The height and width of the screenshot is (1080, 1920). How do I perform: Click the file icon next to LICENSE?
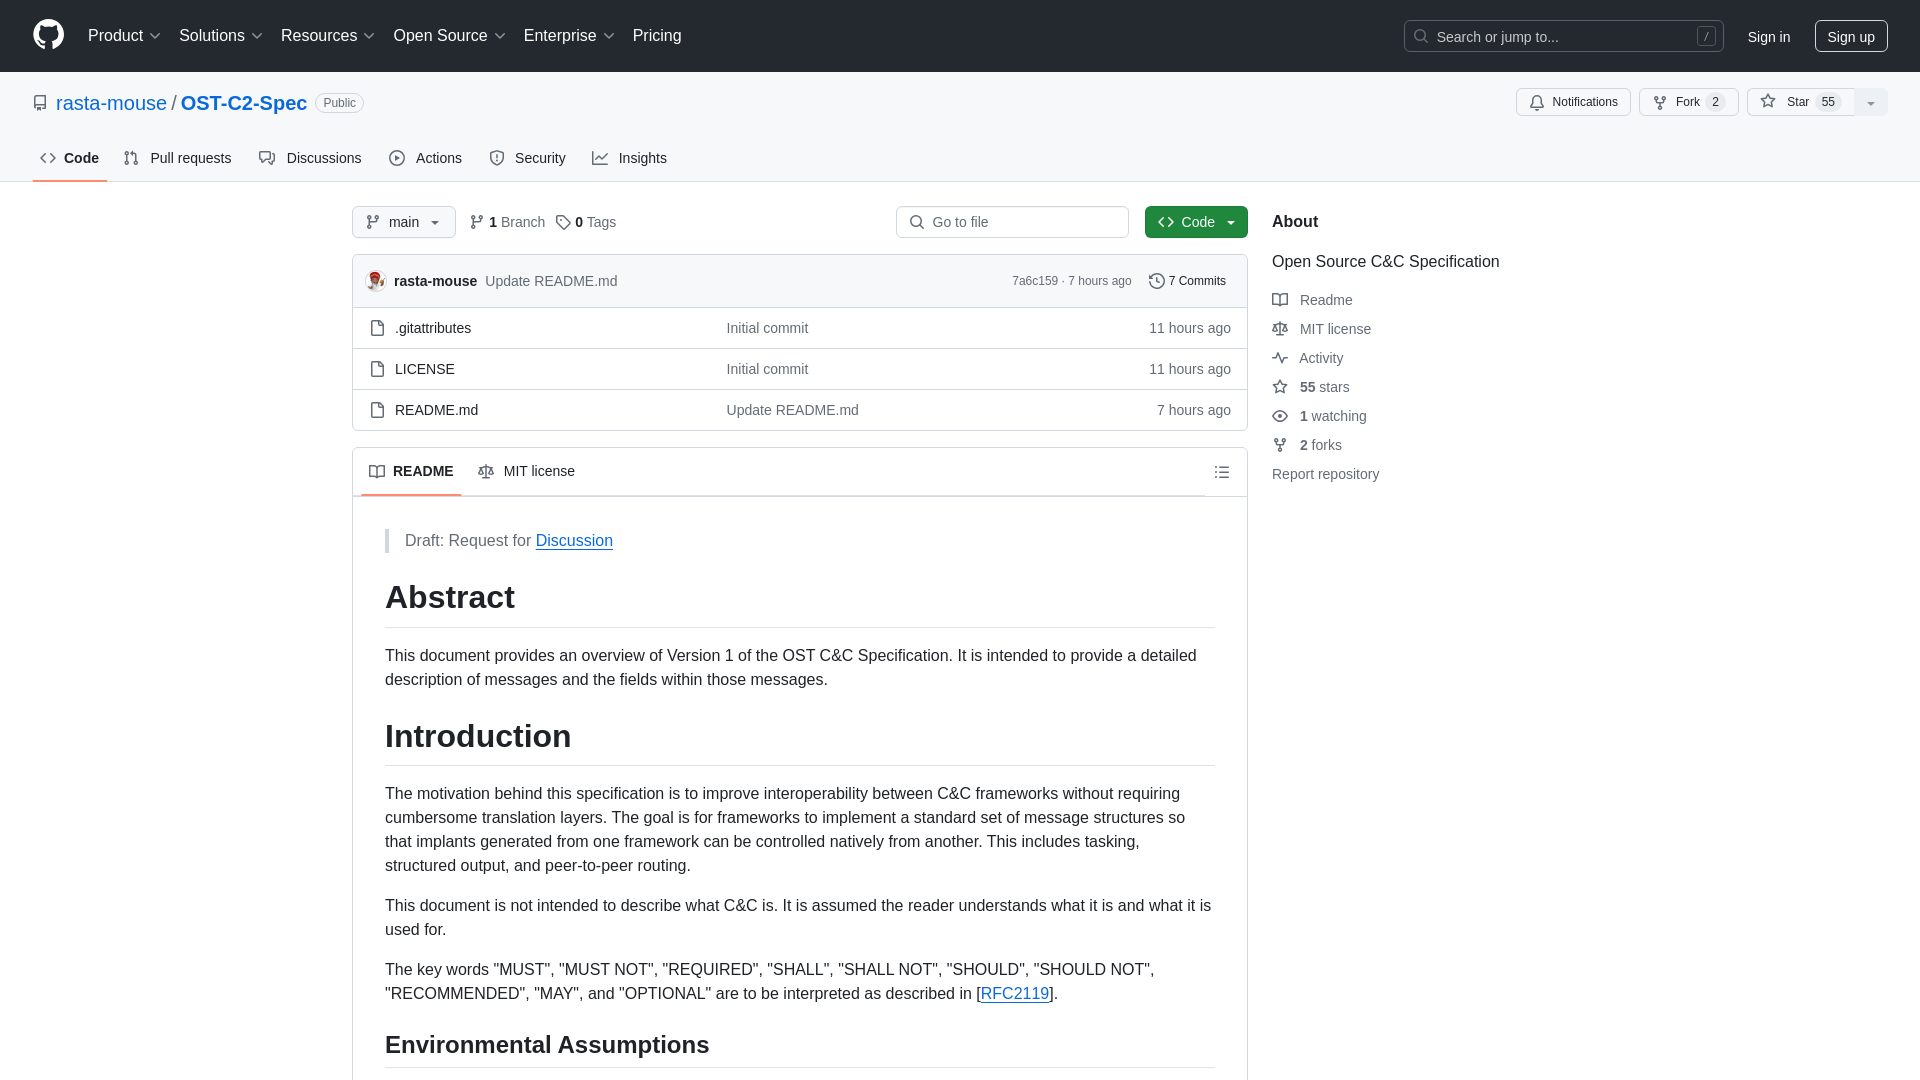click(x=377, y=369)
